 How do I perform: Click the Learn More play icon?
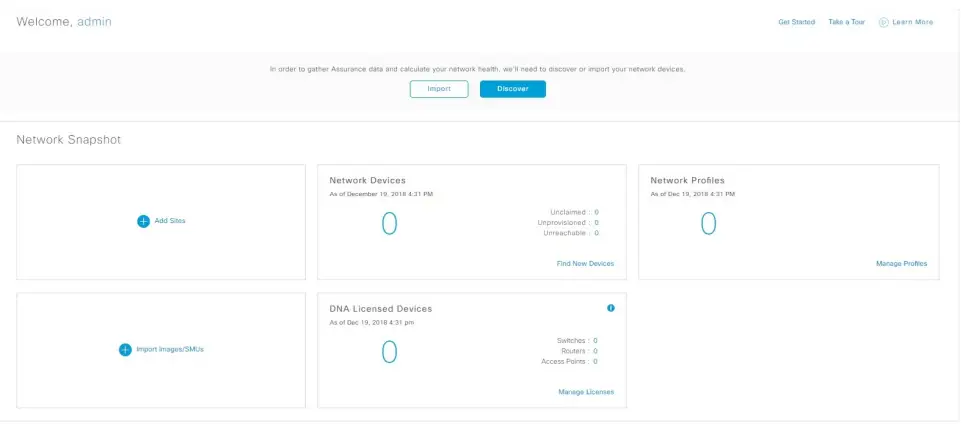tap(883, 22)
